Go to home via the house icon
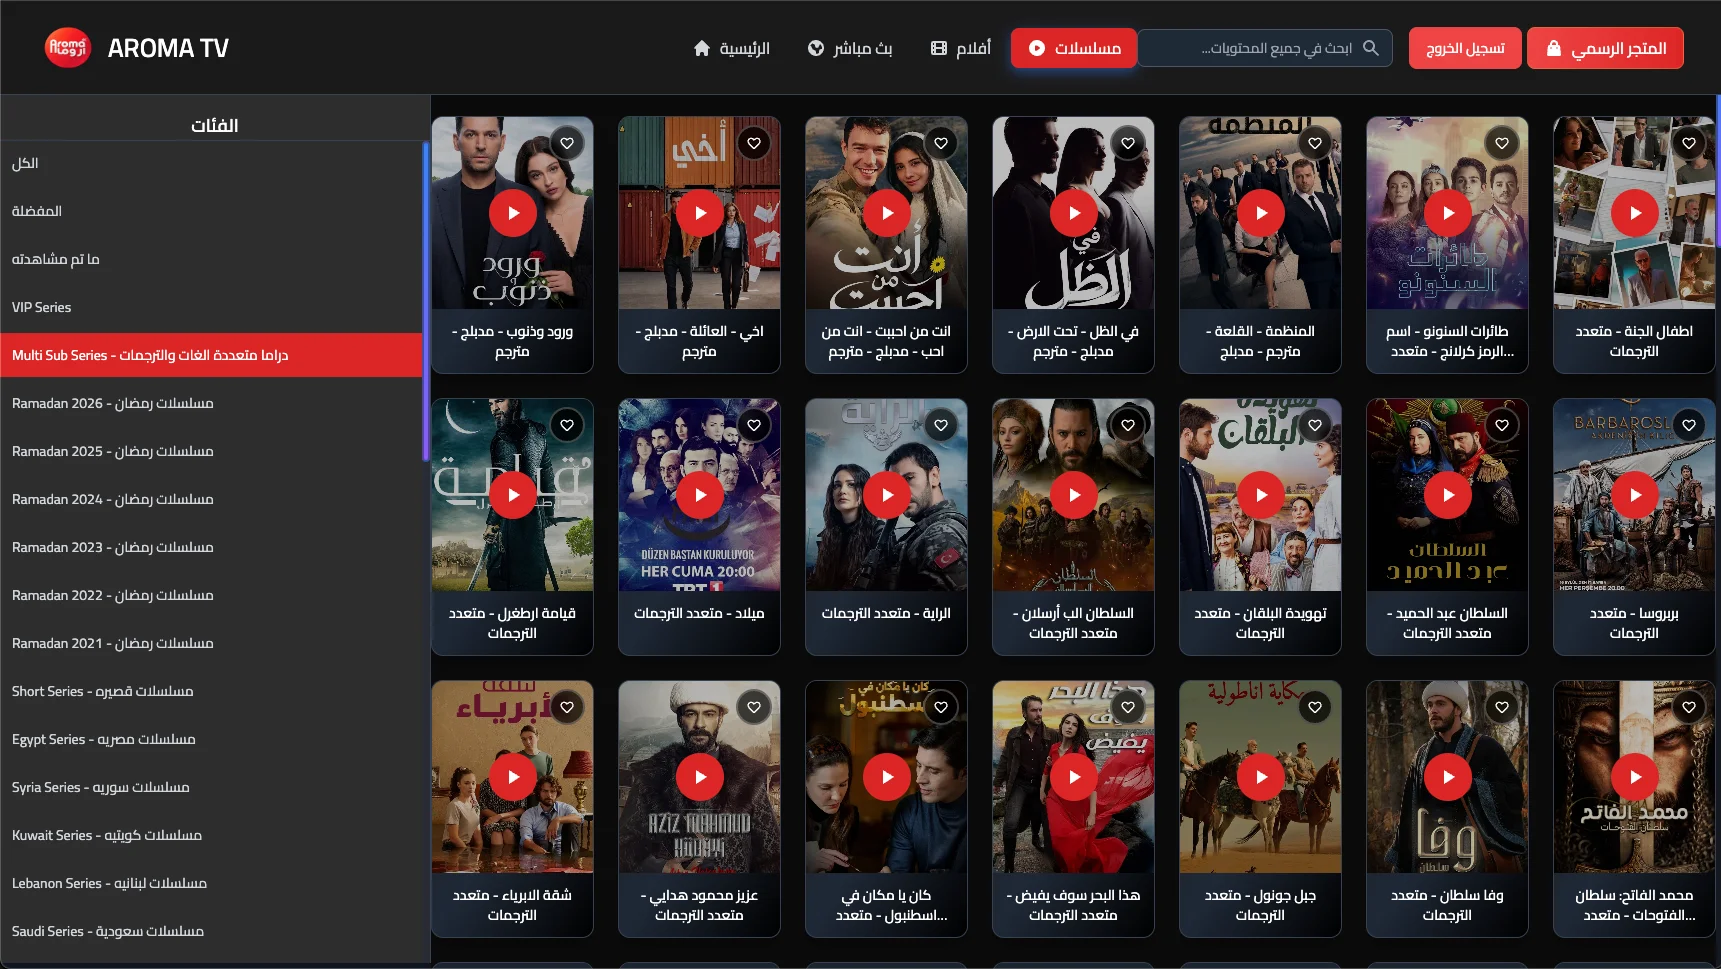 (702, 48)
